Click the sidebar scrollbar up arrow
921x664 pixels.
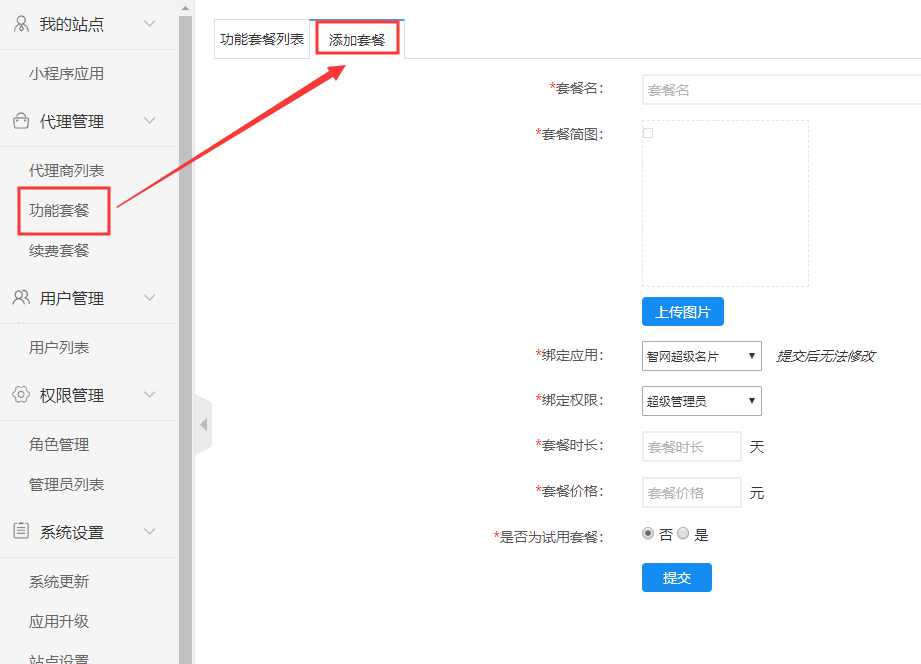pyautogui.click(x=186, y=8)
